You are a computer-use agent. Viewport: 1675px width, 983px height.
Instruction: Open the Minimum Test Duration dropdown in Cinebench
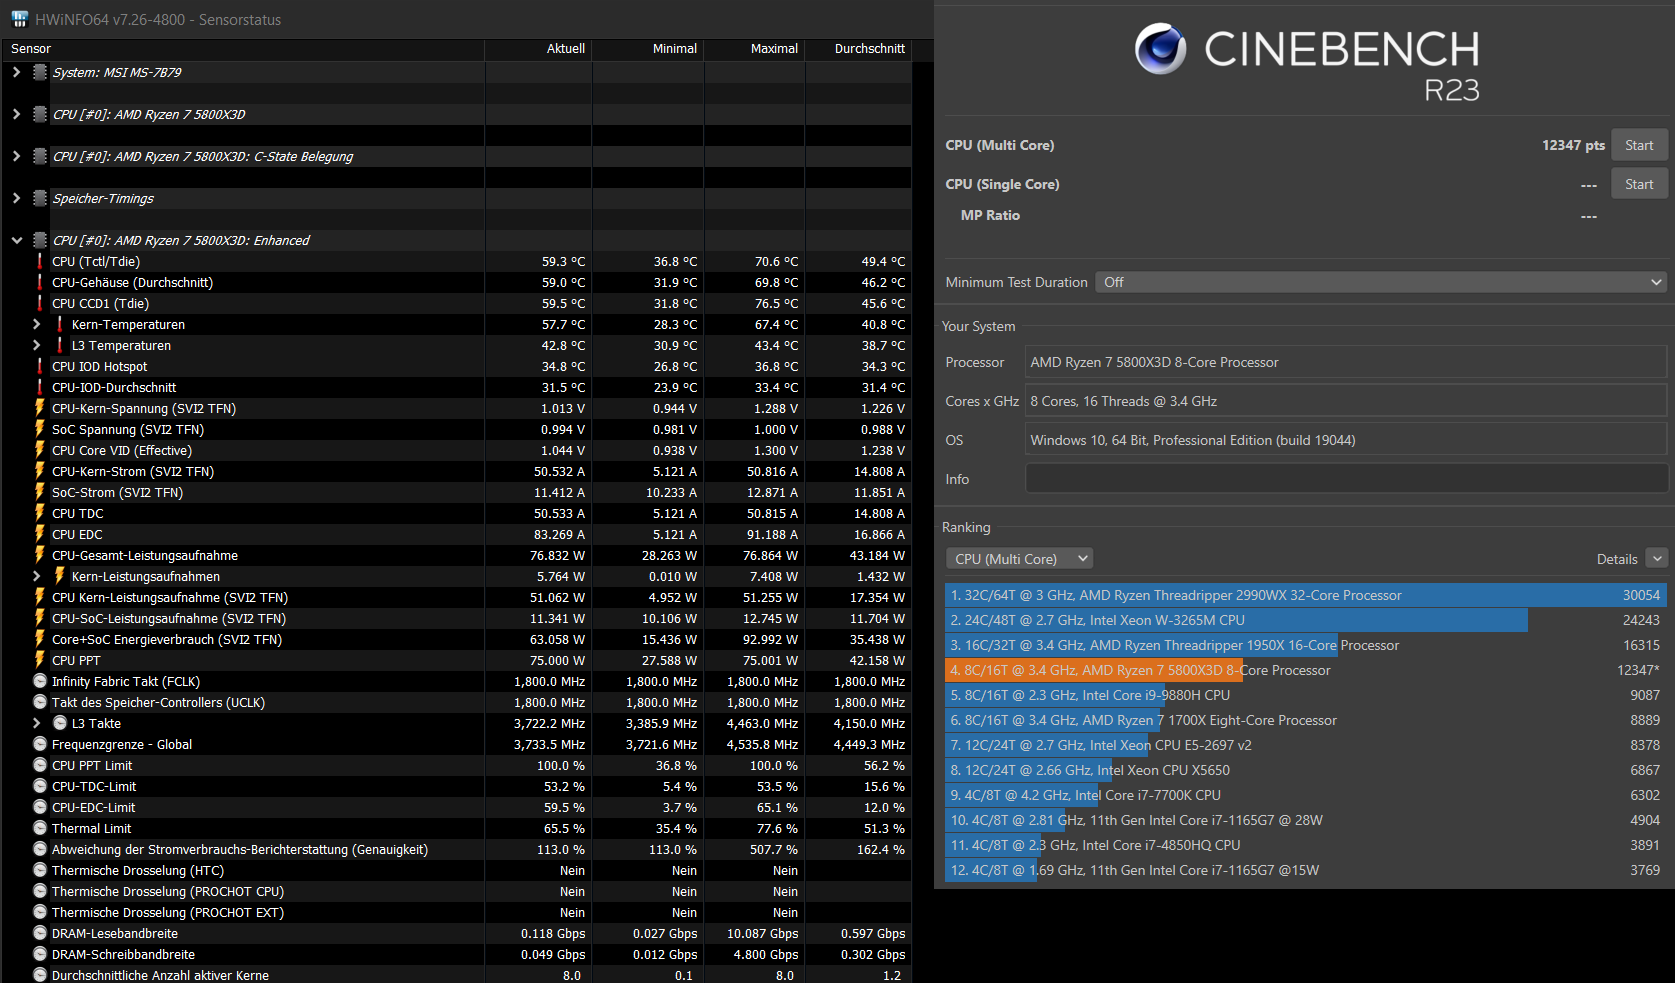pos(1381,282)
